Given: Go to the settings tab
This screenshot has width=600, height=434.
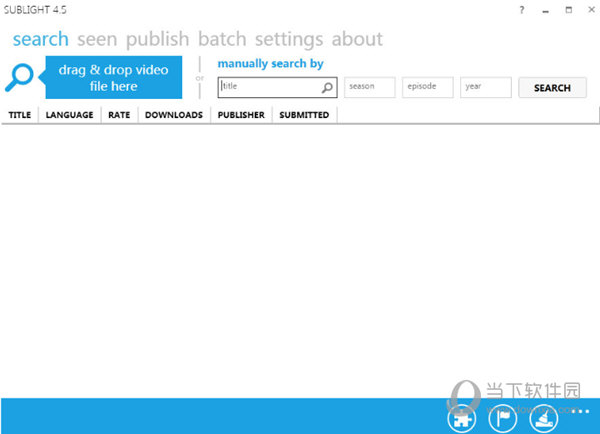Looking at the screenshot, I should point(289,39).
